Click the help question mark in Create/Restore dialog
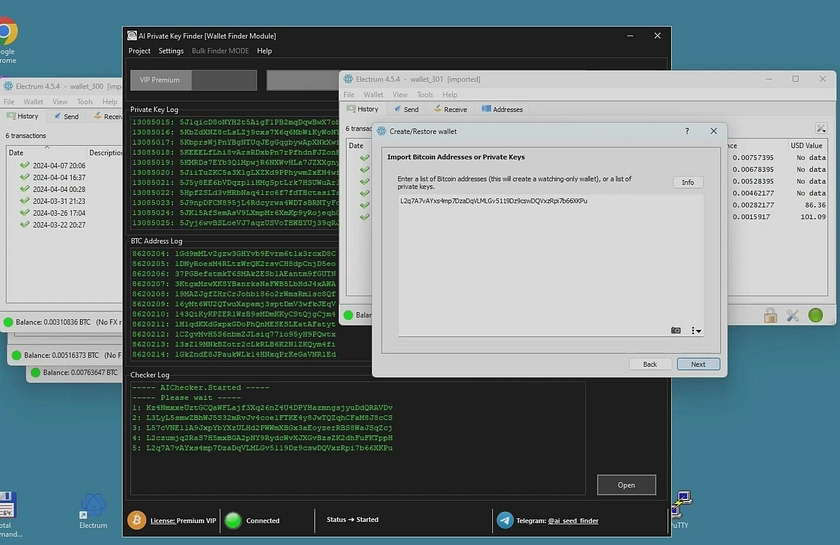Viewport: 840px width, 545px height. (x=687, y=131)
